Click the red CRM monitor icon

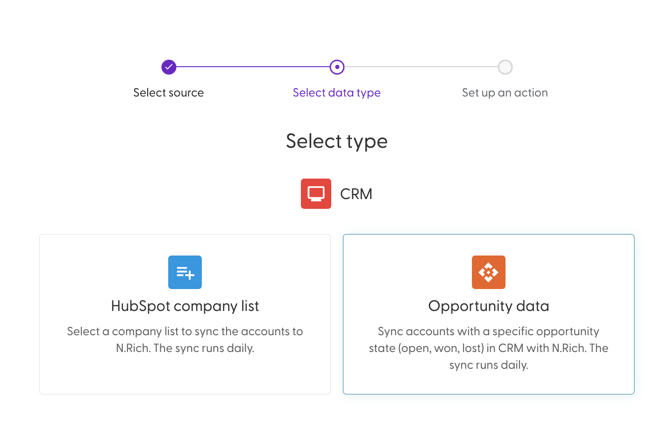tap(316, 193)
